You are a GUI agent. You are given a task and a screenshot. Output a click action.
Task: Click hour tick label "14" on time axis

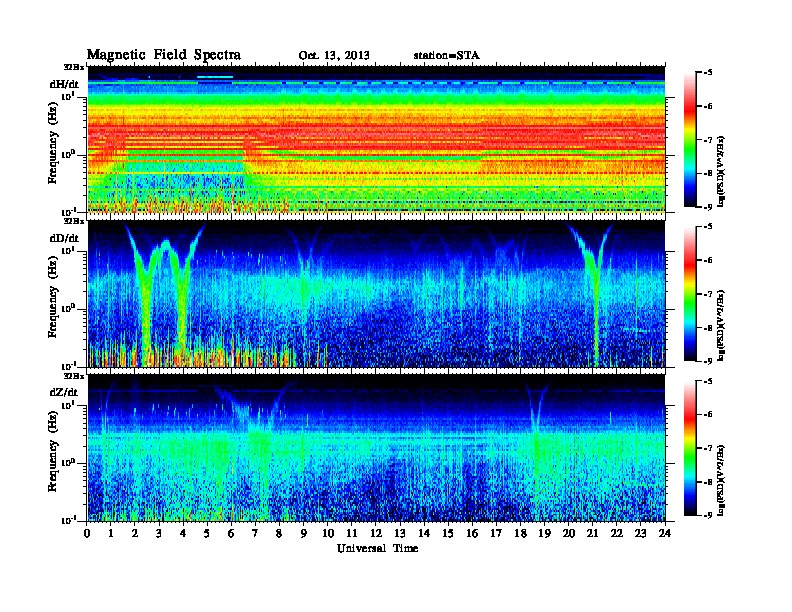(424, 533)
